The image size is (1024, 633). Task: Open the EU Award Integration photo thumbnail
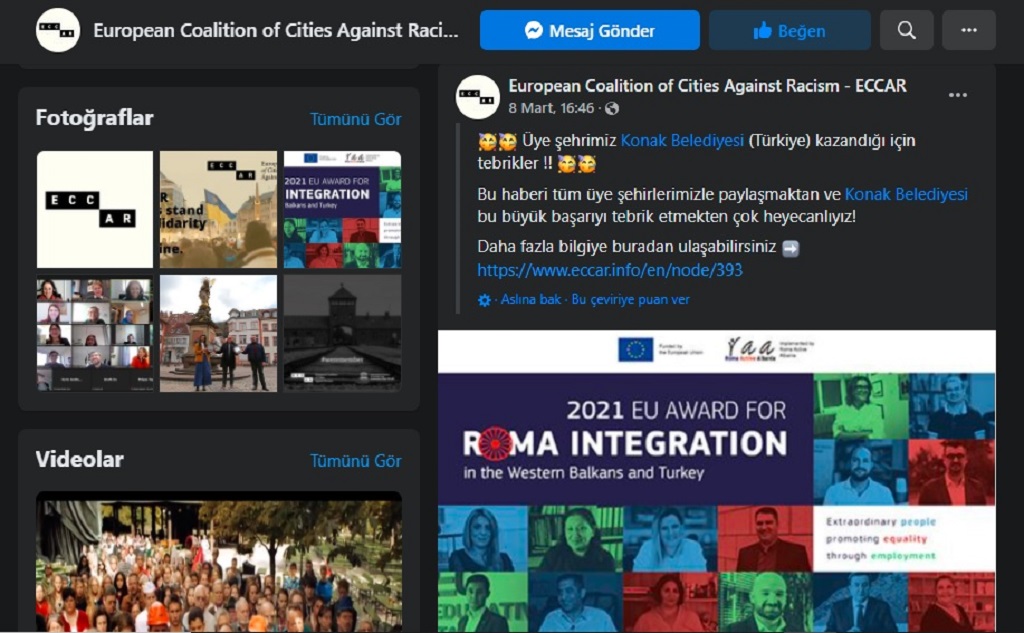coord(342,209)
